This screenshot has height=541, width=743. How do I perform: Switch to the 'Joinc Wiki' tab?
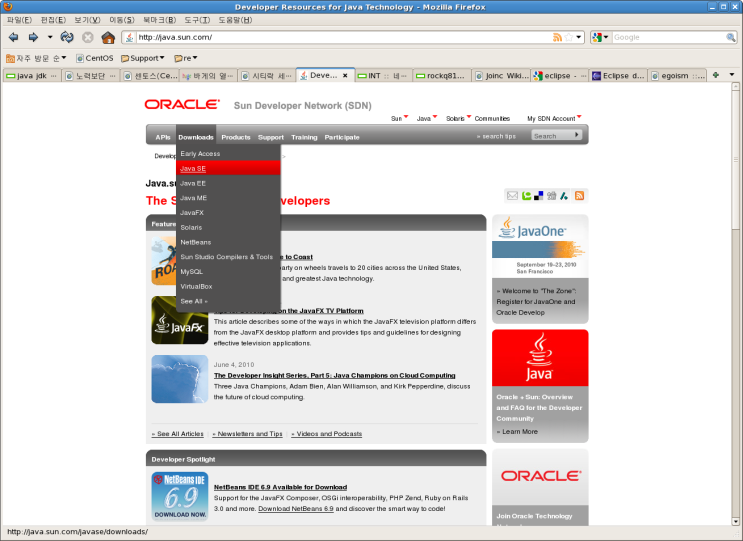coord(501,76)
